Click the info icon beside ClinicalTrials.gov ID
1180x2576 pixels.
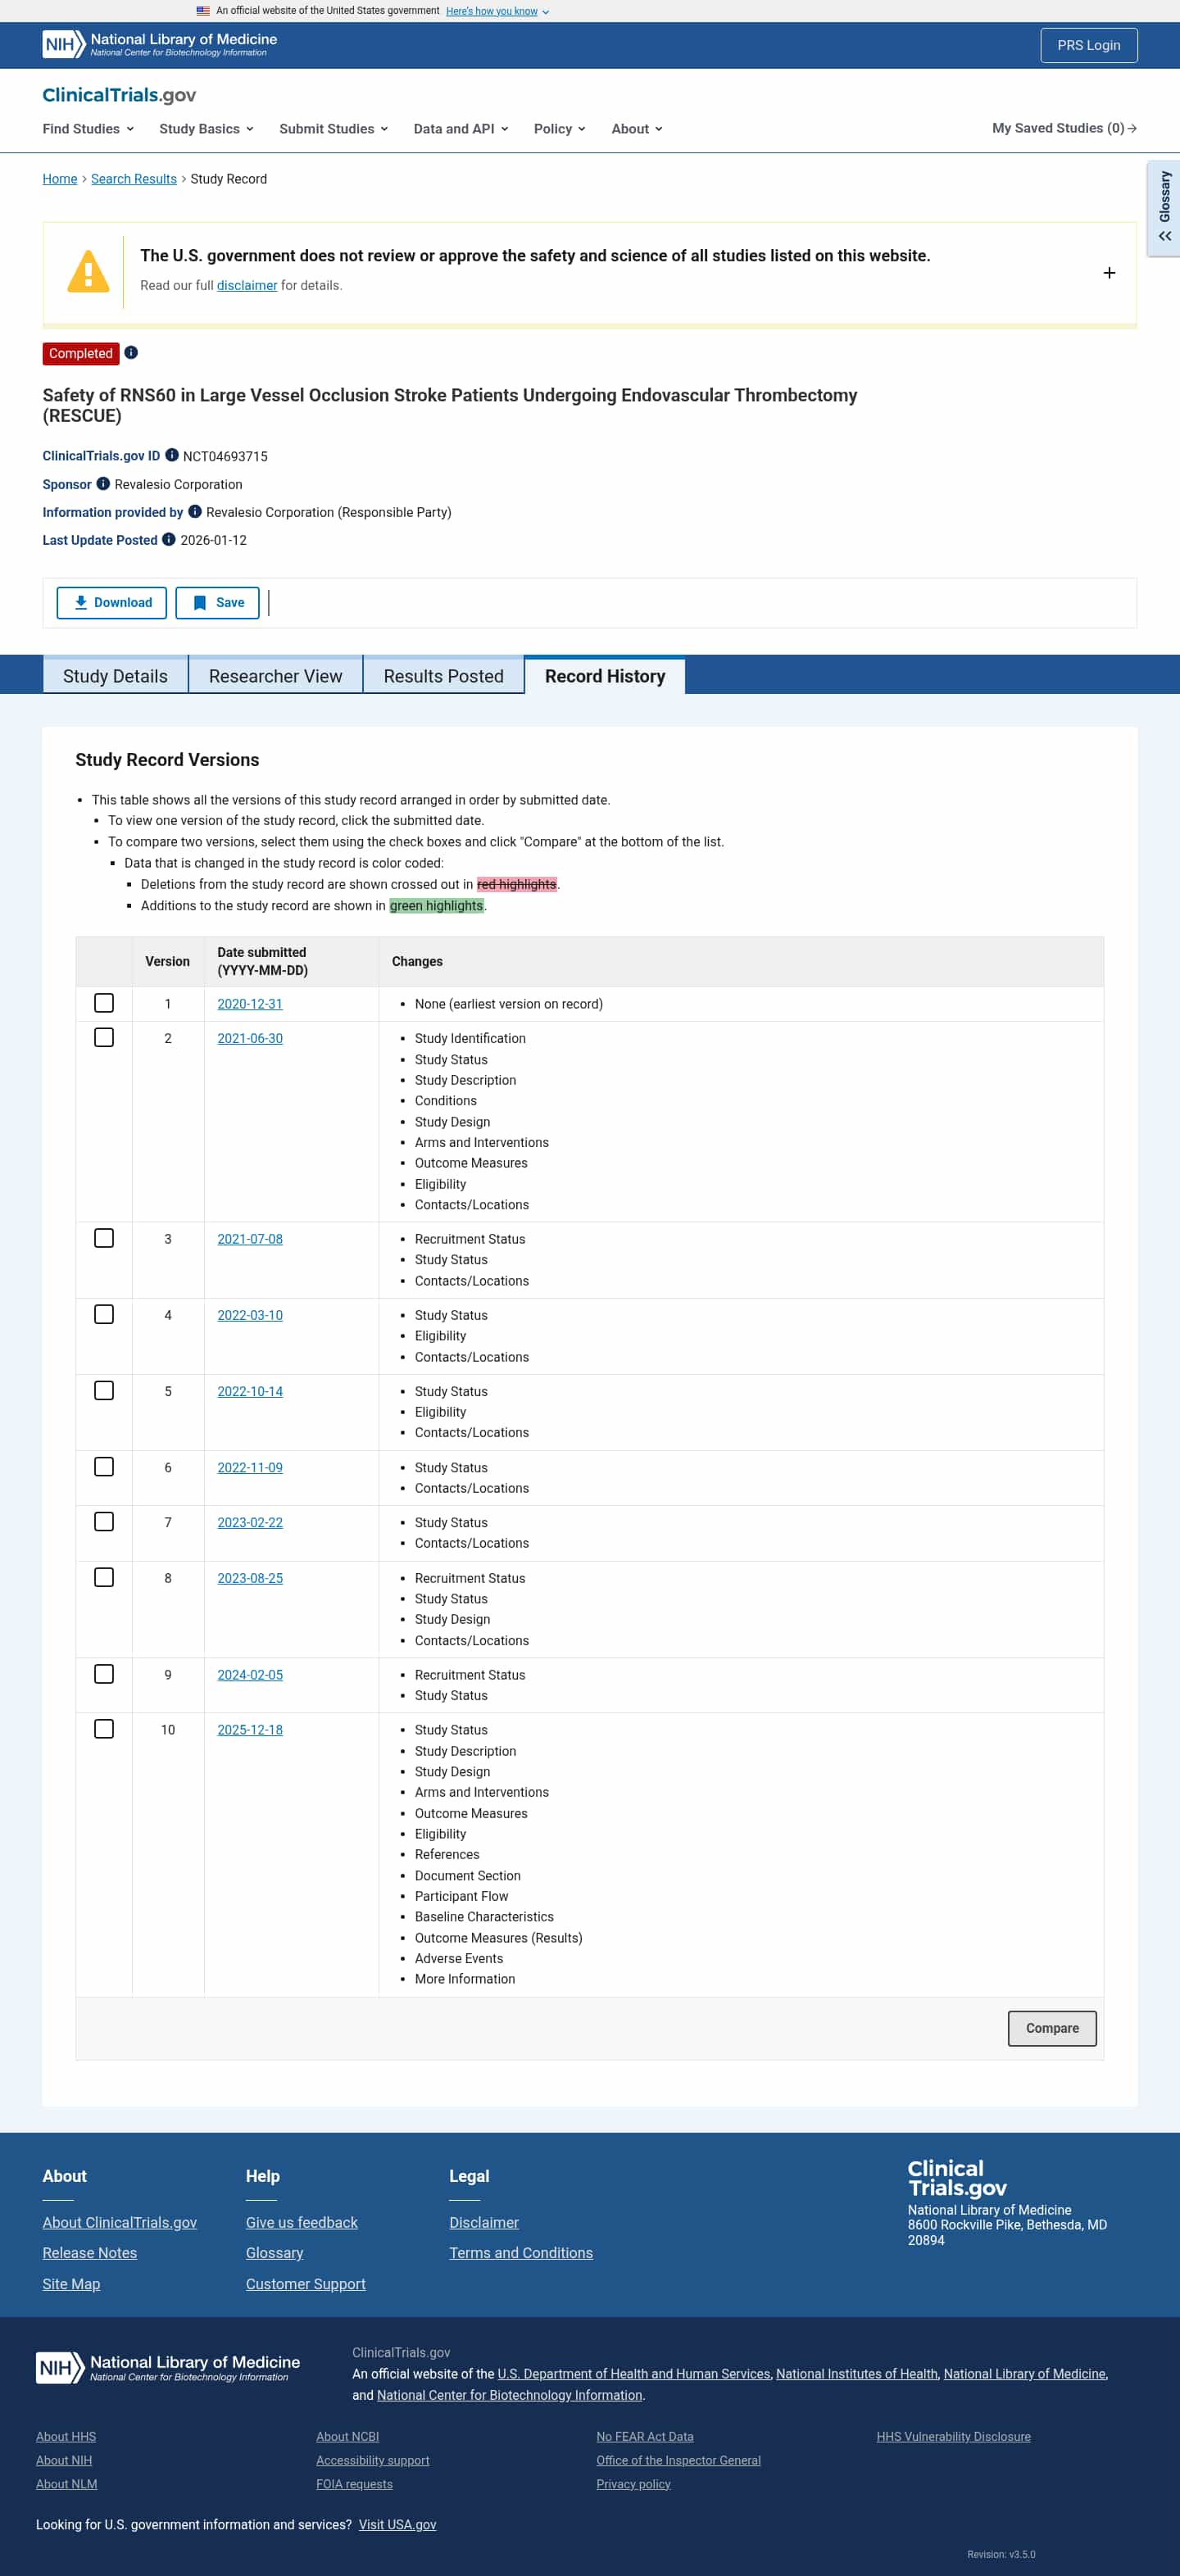tap(171, 455)
